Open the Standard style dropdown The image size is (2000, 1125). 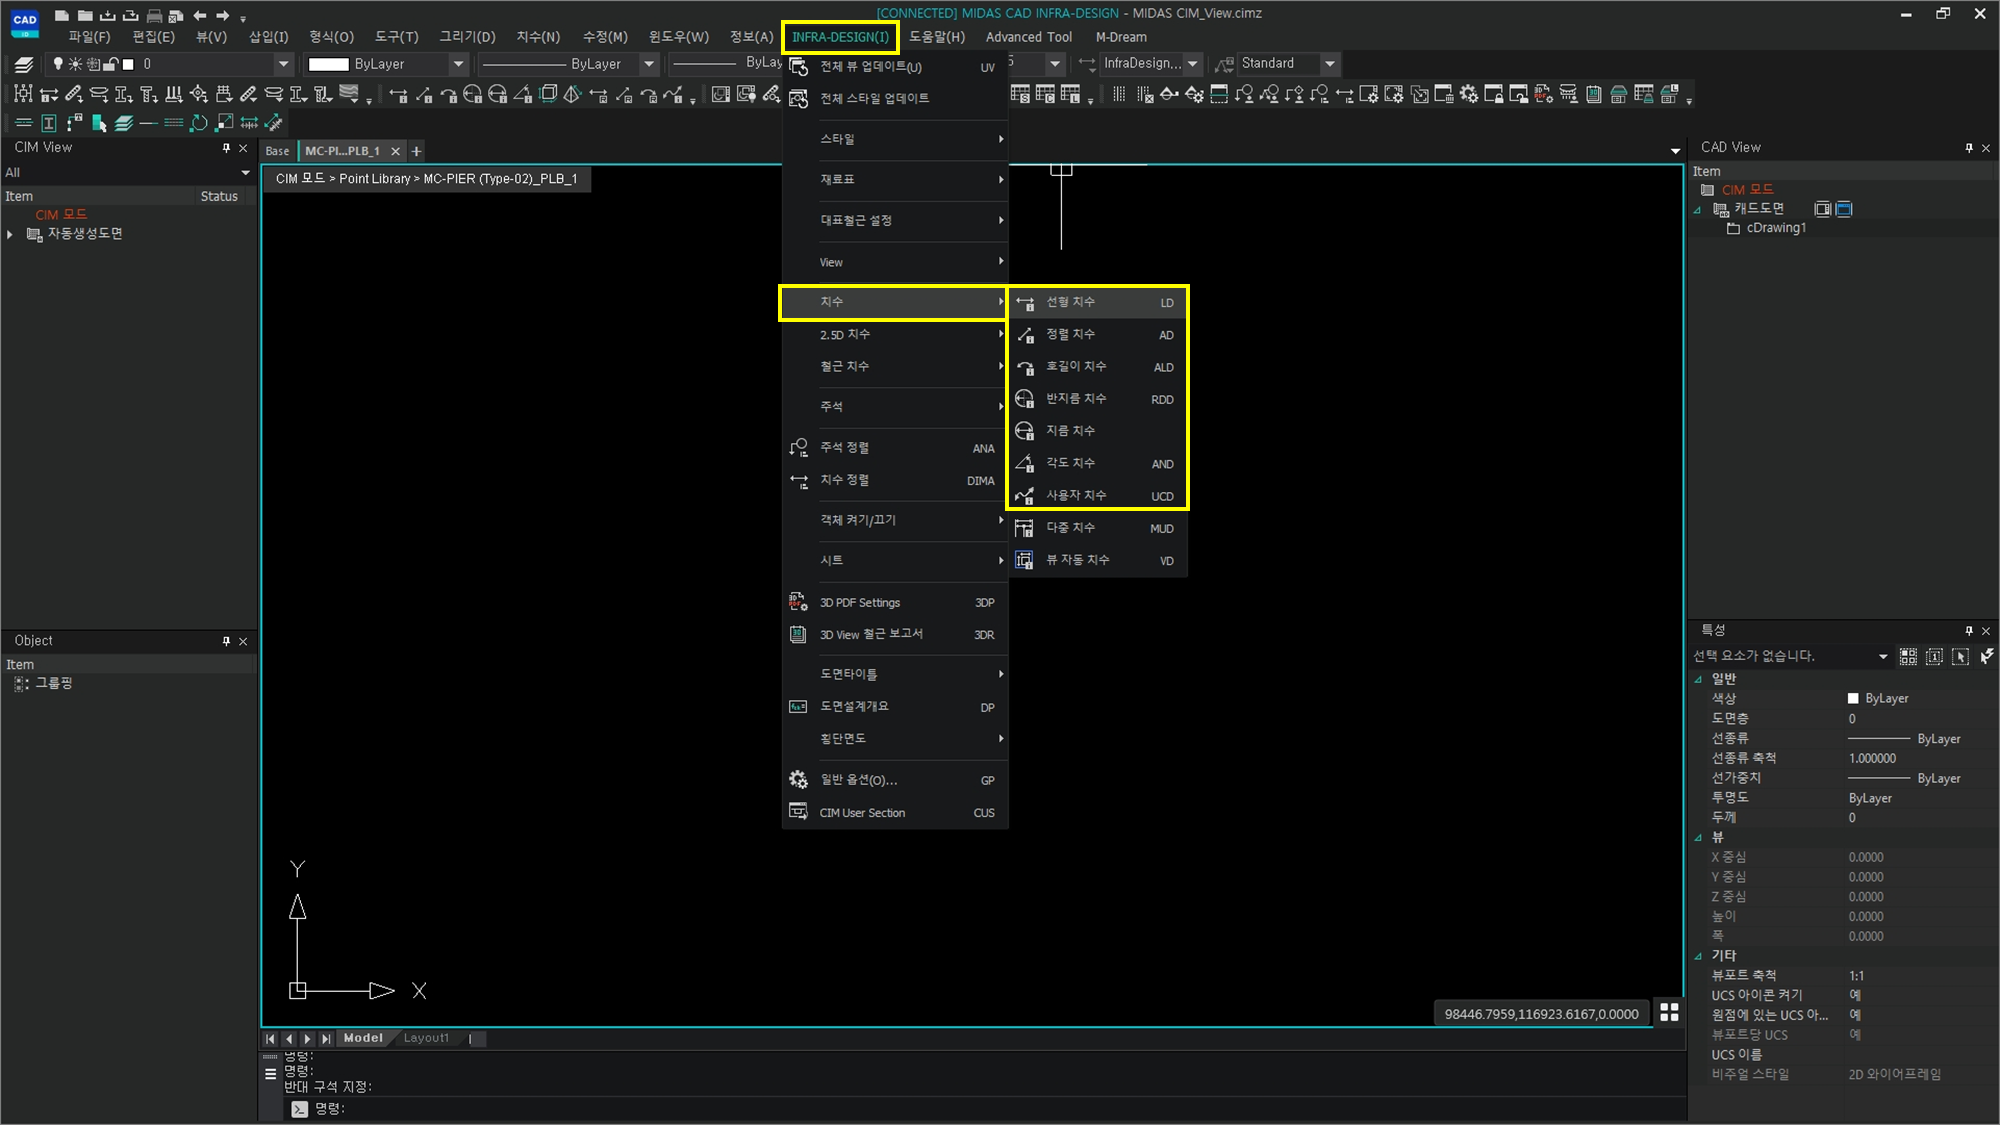(x=1330, y=64)
